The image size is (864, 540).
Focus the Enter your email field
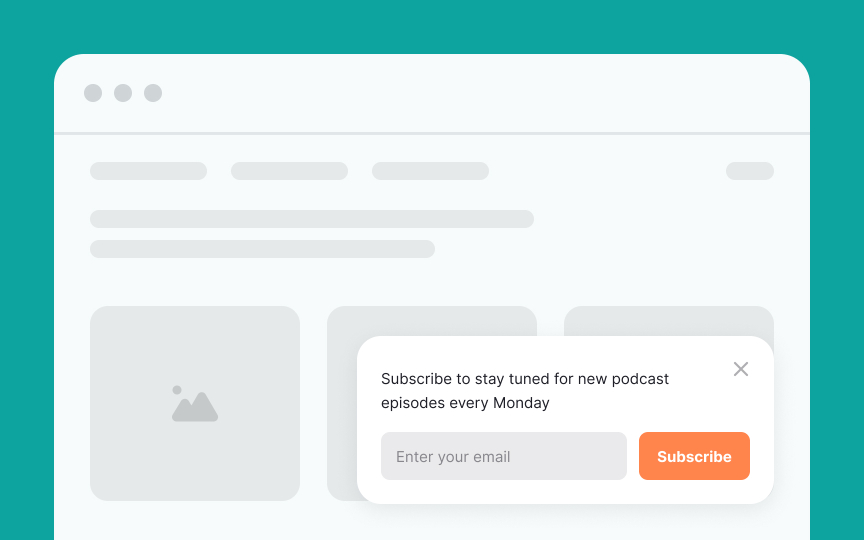pos(504,456)
